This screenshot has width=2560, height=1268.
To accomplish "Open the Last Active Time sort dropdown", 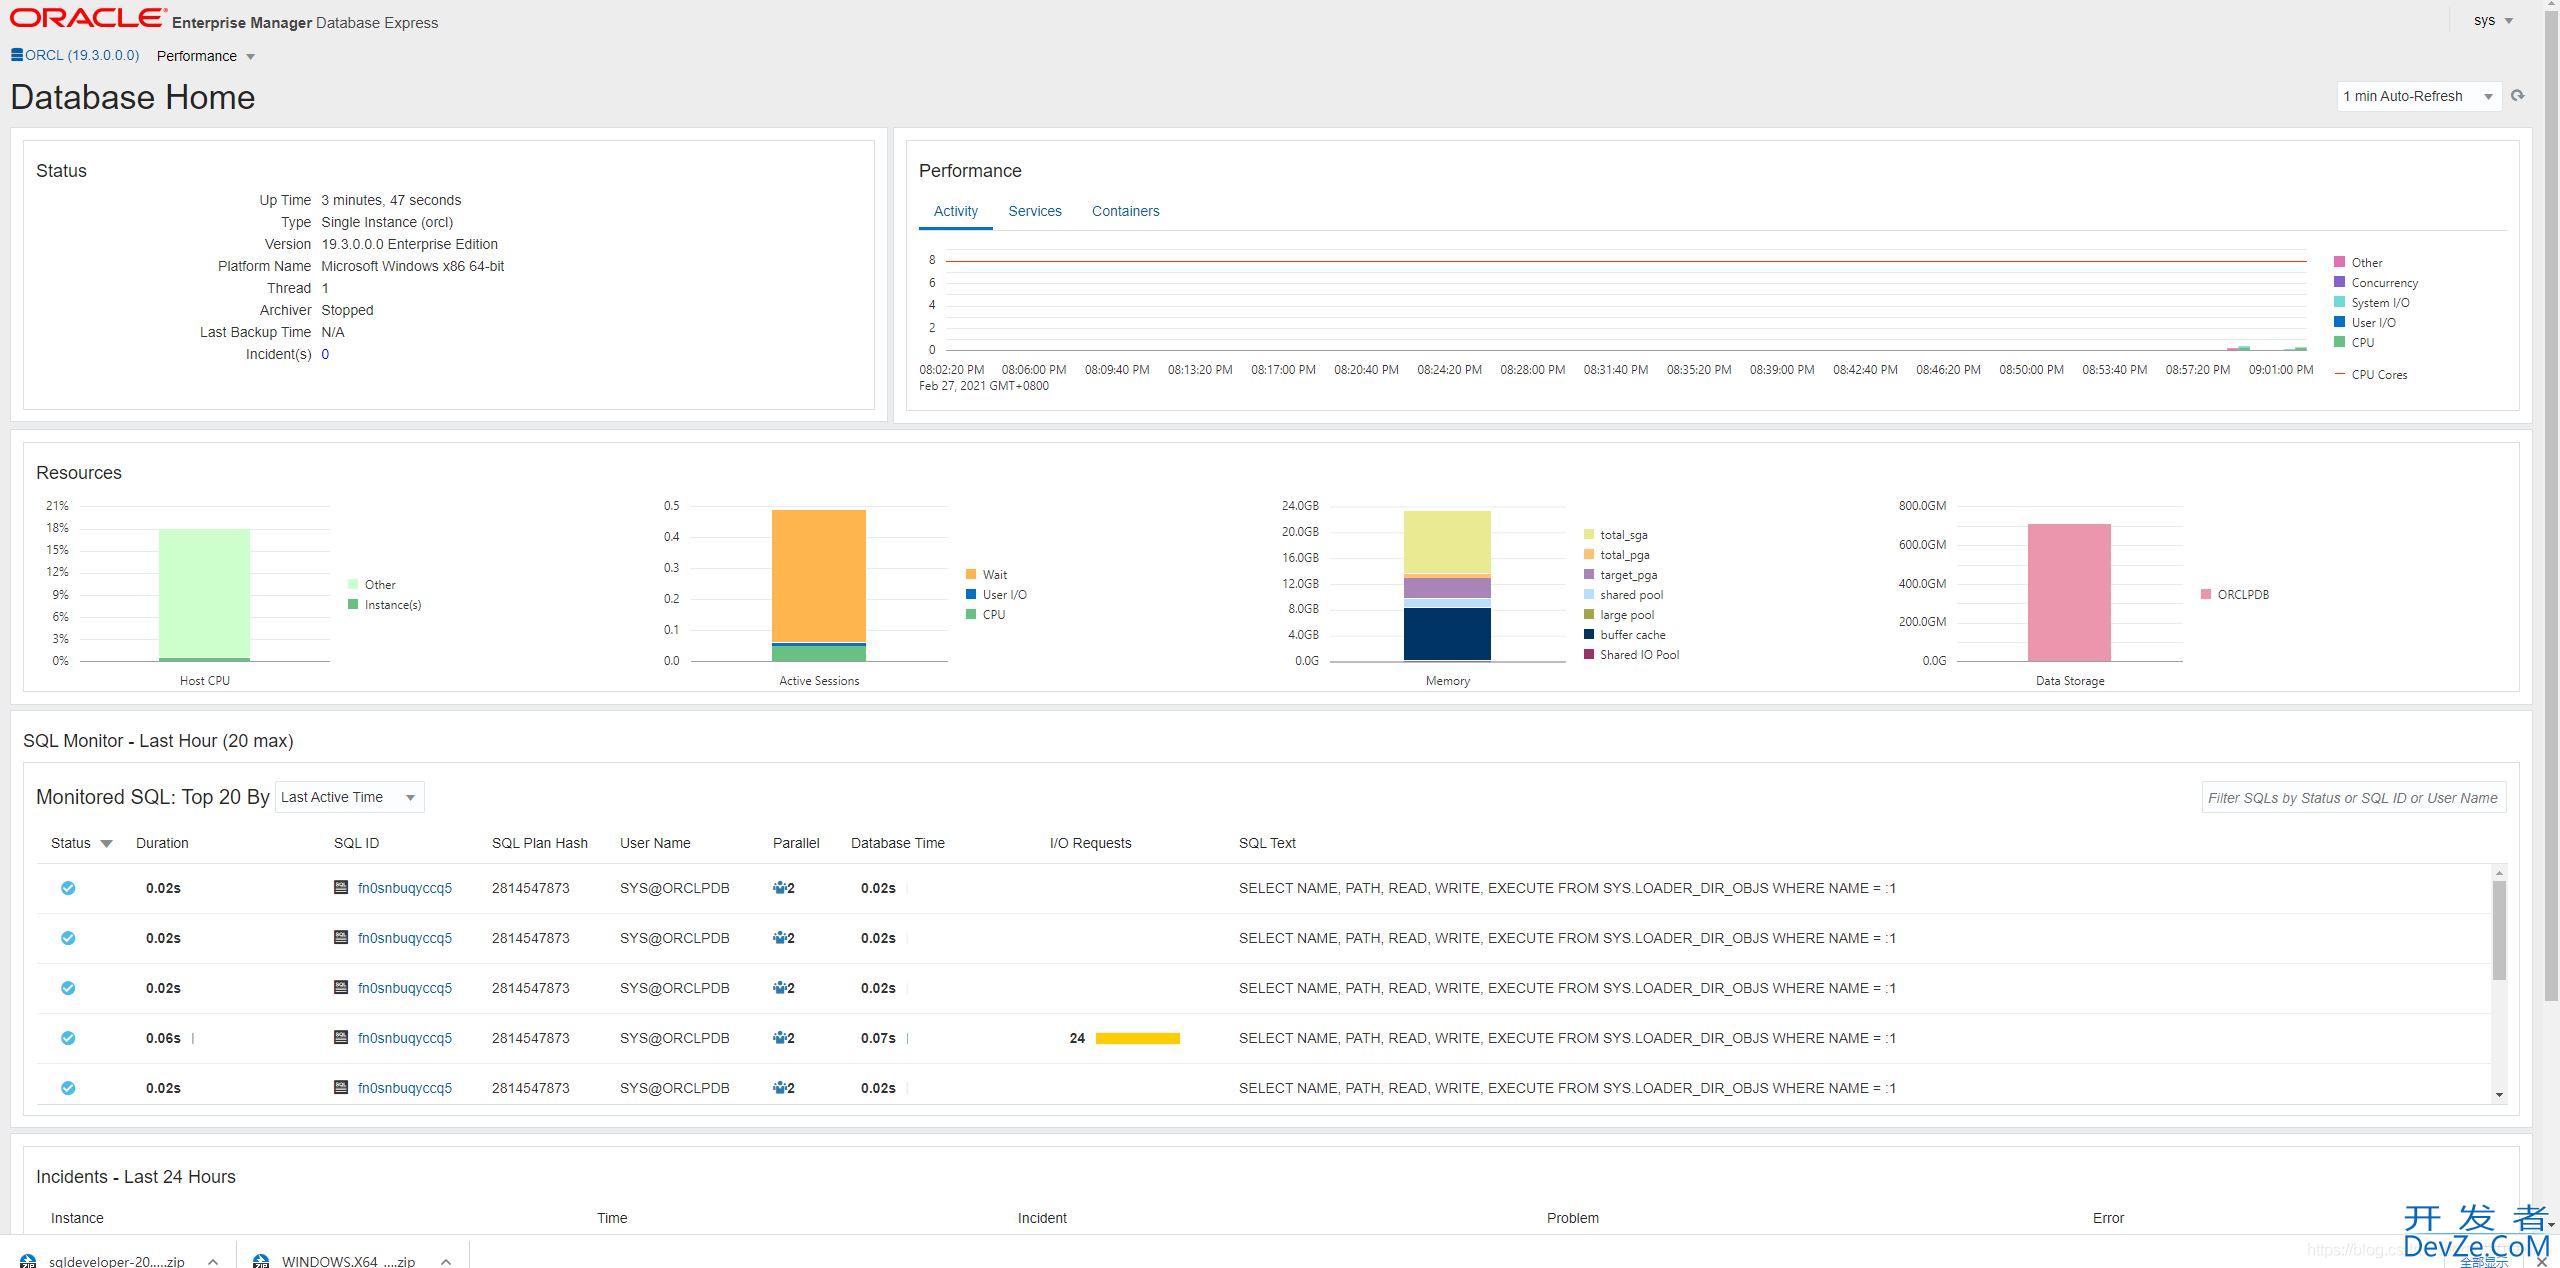I will pos(349,797).
